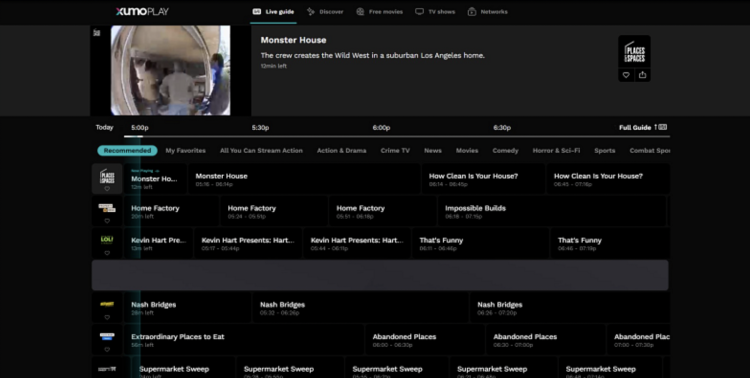Image resolution: width=750 pixels, height=378 pixels.
Task: Click the 6:00p time marker
Action: 381,128
